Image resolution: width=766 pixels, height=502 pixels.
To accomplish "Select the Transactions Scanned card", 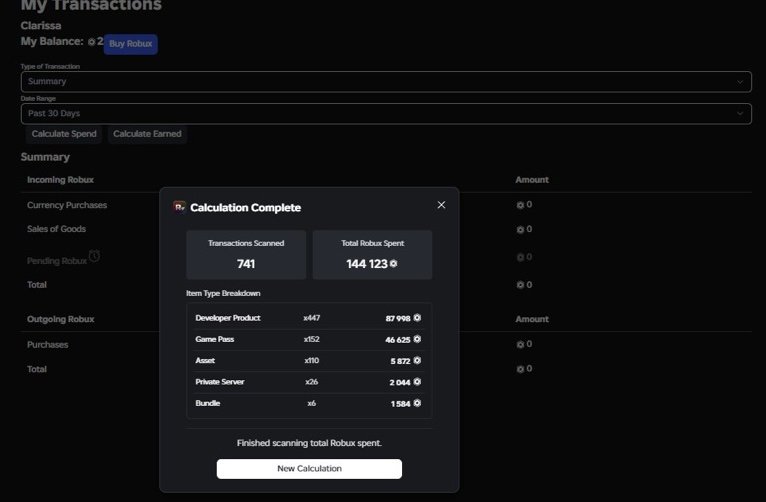I will pyautogui.click(x=246, y=255).
